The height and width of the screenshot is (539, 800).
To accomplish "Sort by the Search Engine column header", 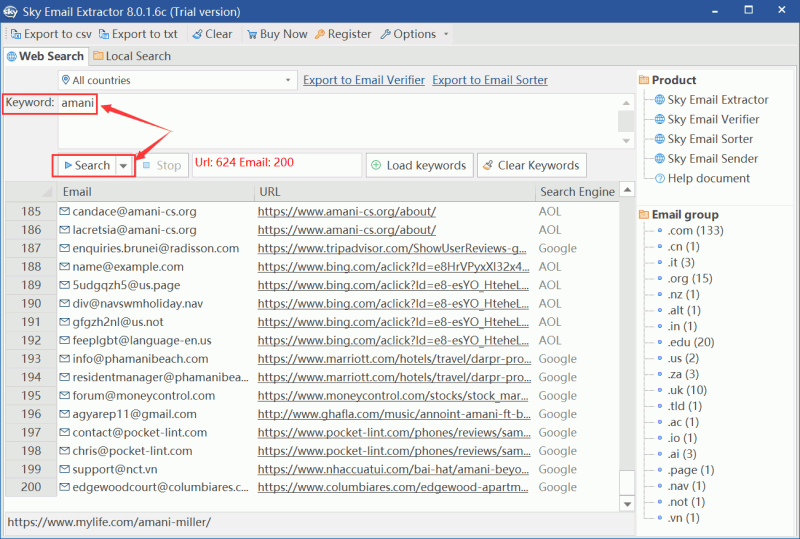I will coord(577,192).
